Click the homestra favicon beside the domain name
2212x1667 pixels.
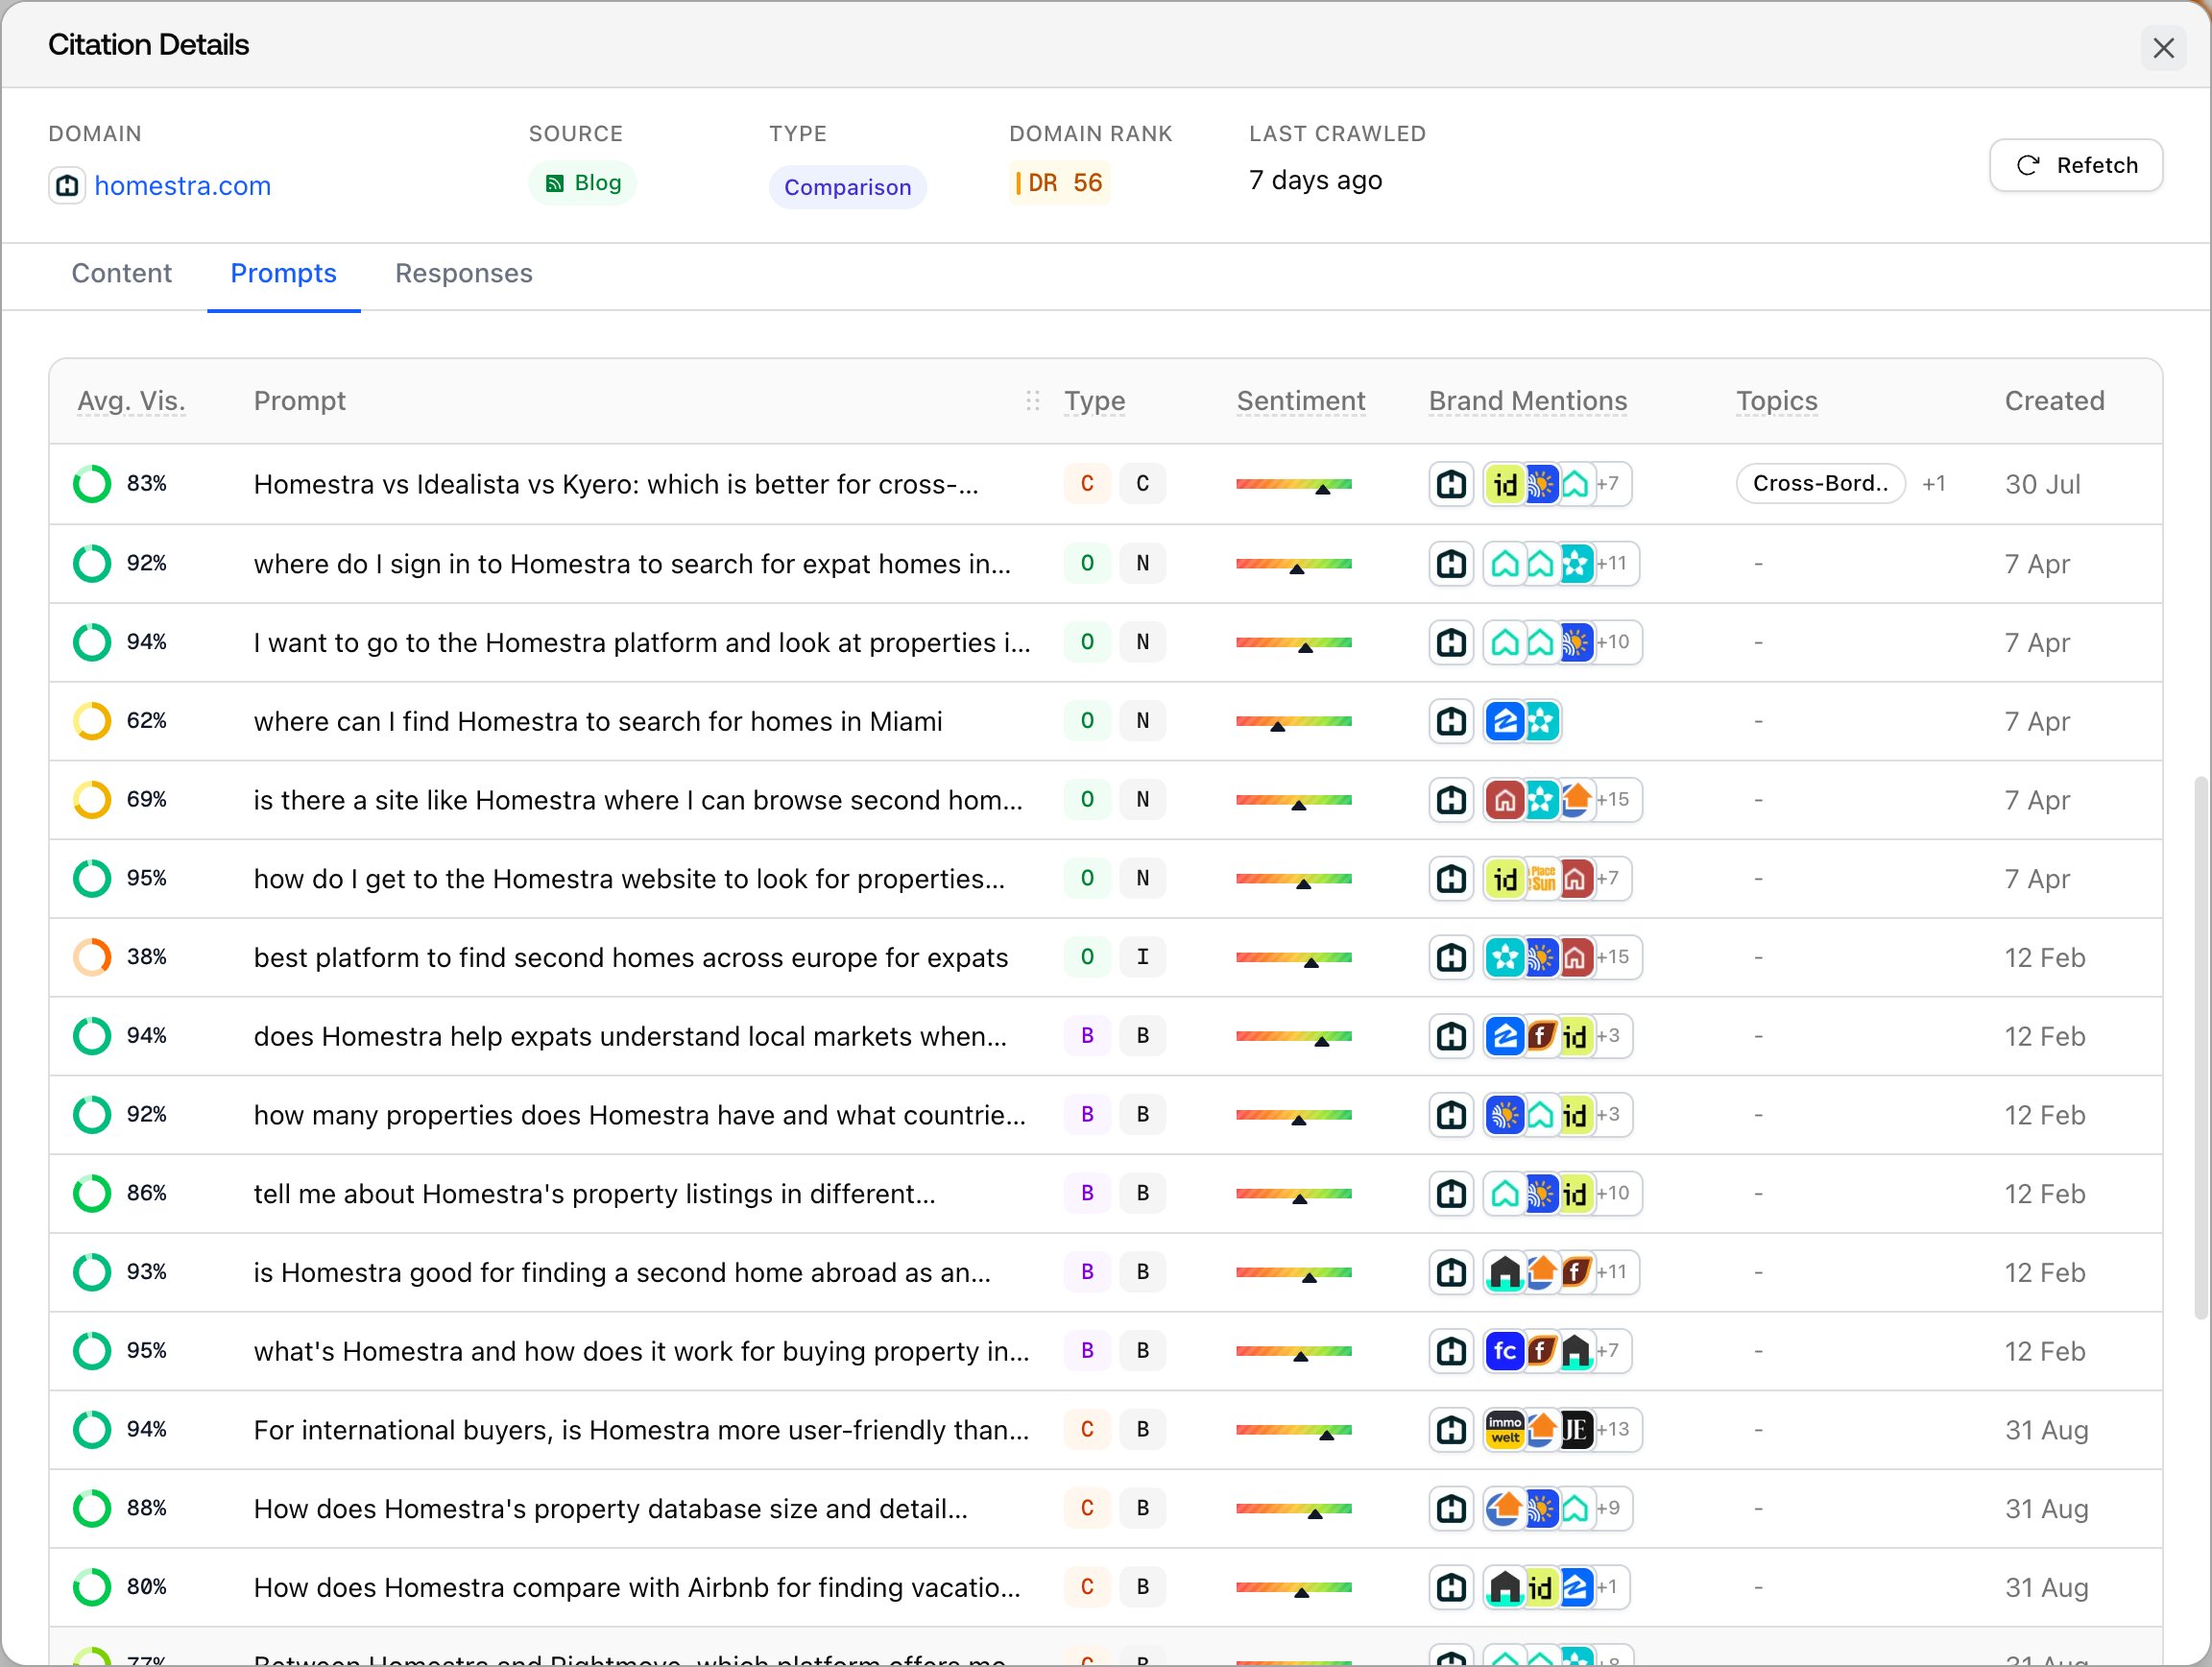(x=67, y=186)
